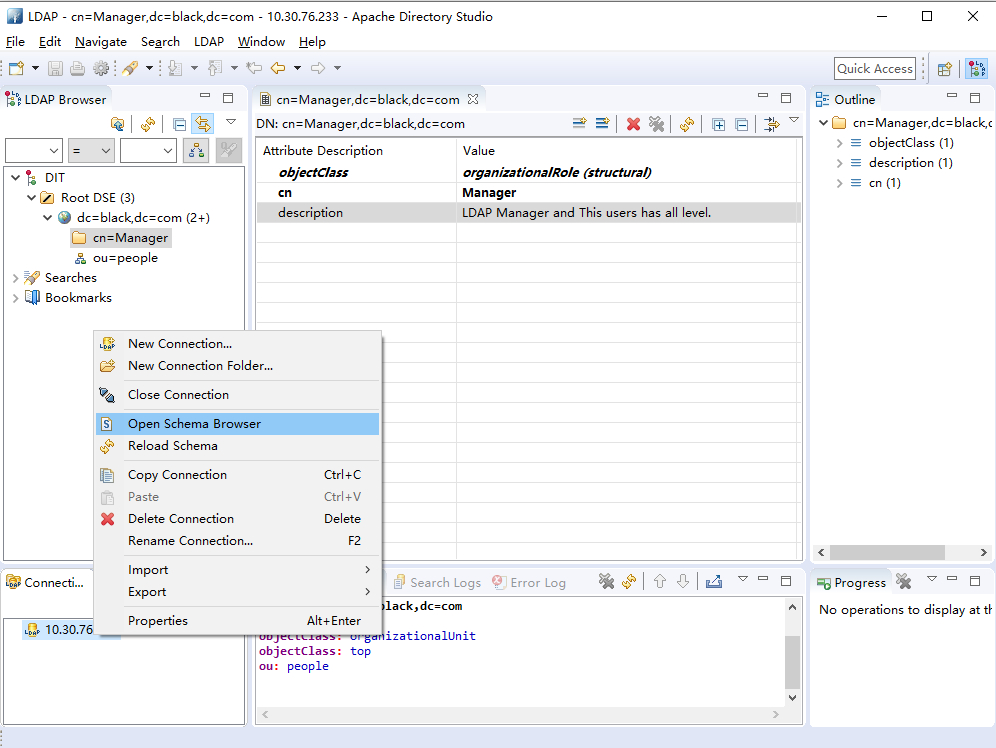Image resolution: width=996 pixels, height=748 pixels.
Task: Click Expand All icon in entry editor
Action: click(x=718, y=124)
